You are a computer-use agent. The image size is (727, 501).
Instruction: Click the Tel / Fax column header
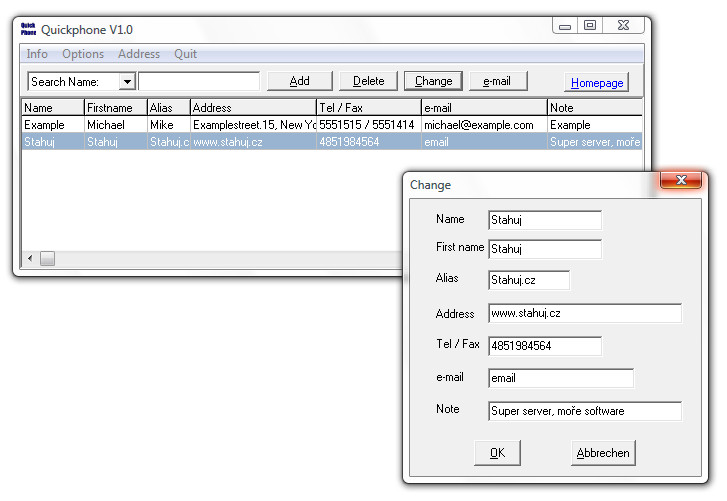click(369, 108)
